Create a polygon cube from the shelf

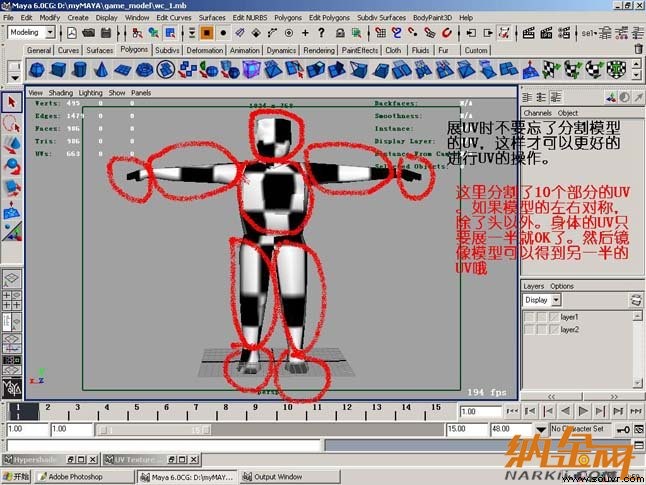tap(59, 69)
